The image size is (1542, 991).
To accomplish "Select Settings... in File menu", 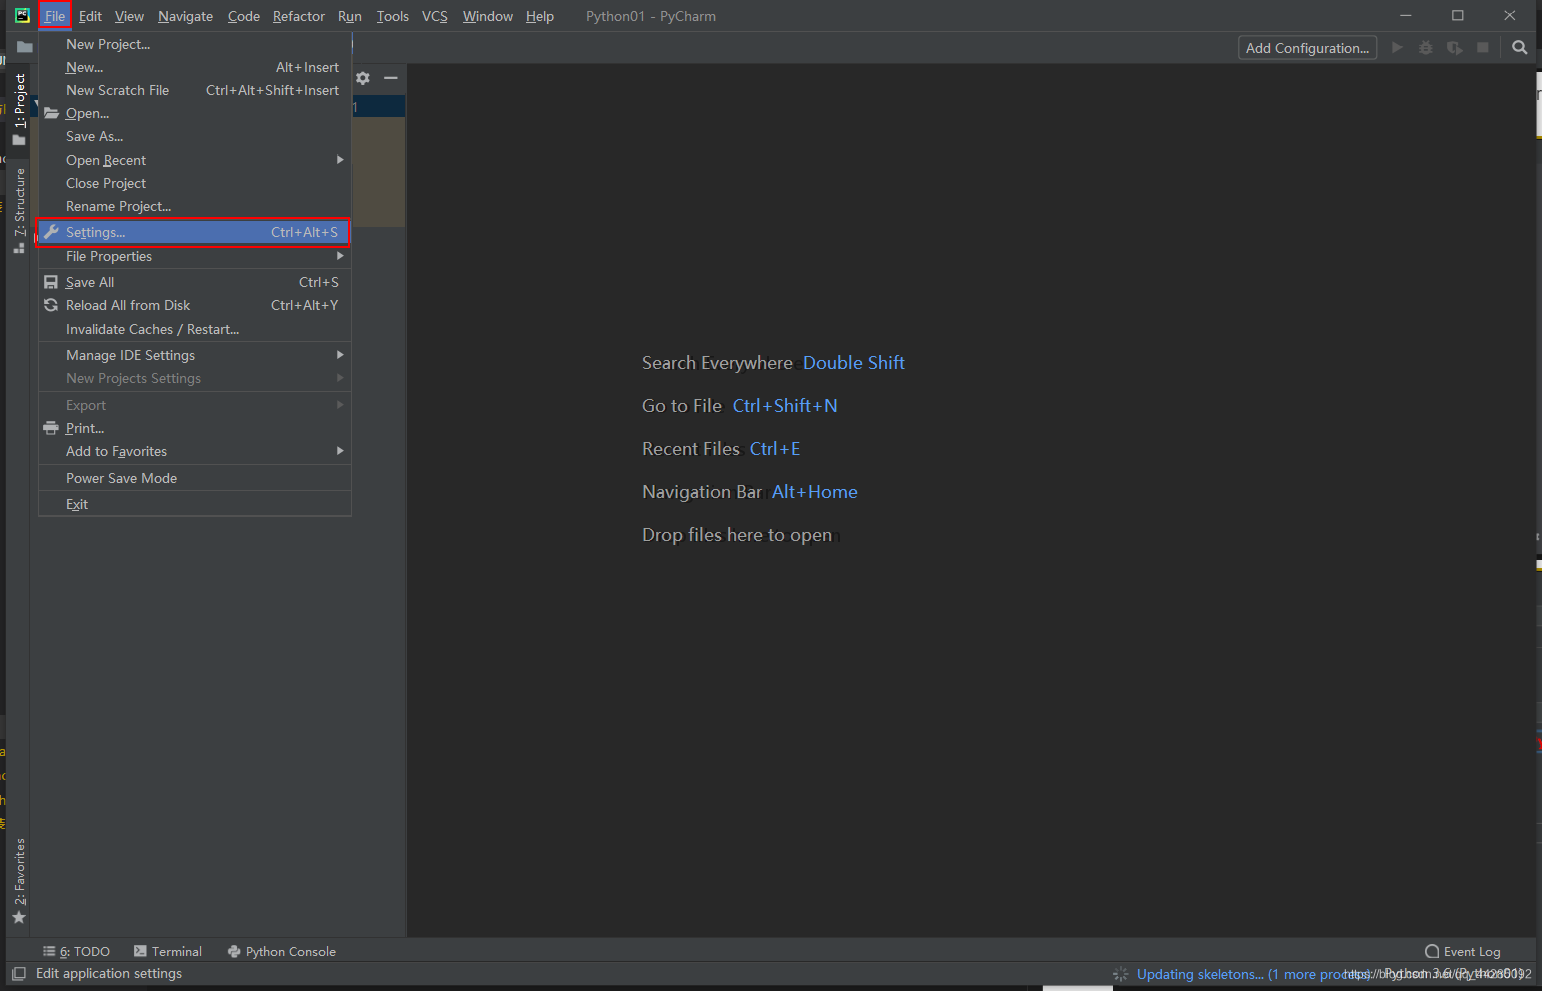I will 194,232.
